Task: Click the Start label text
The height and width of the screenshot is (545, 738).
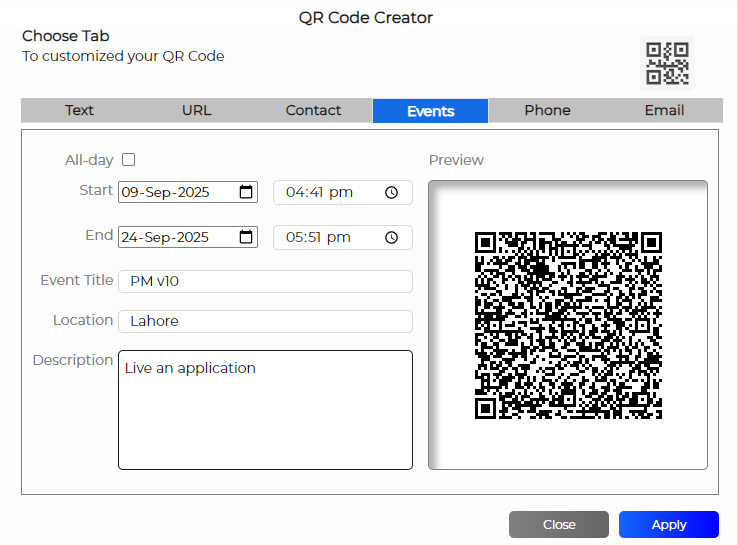Action: (x=96, y=190)
